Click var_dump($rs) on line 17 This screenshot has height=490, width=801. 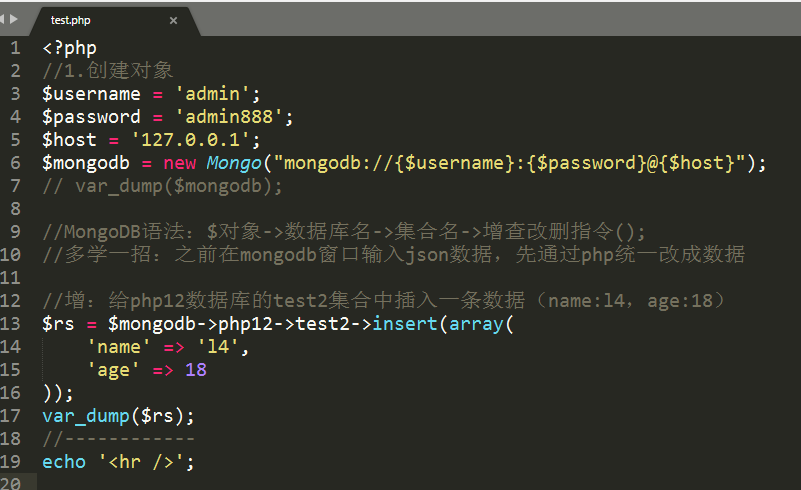118,416
